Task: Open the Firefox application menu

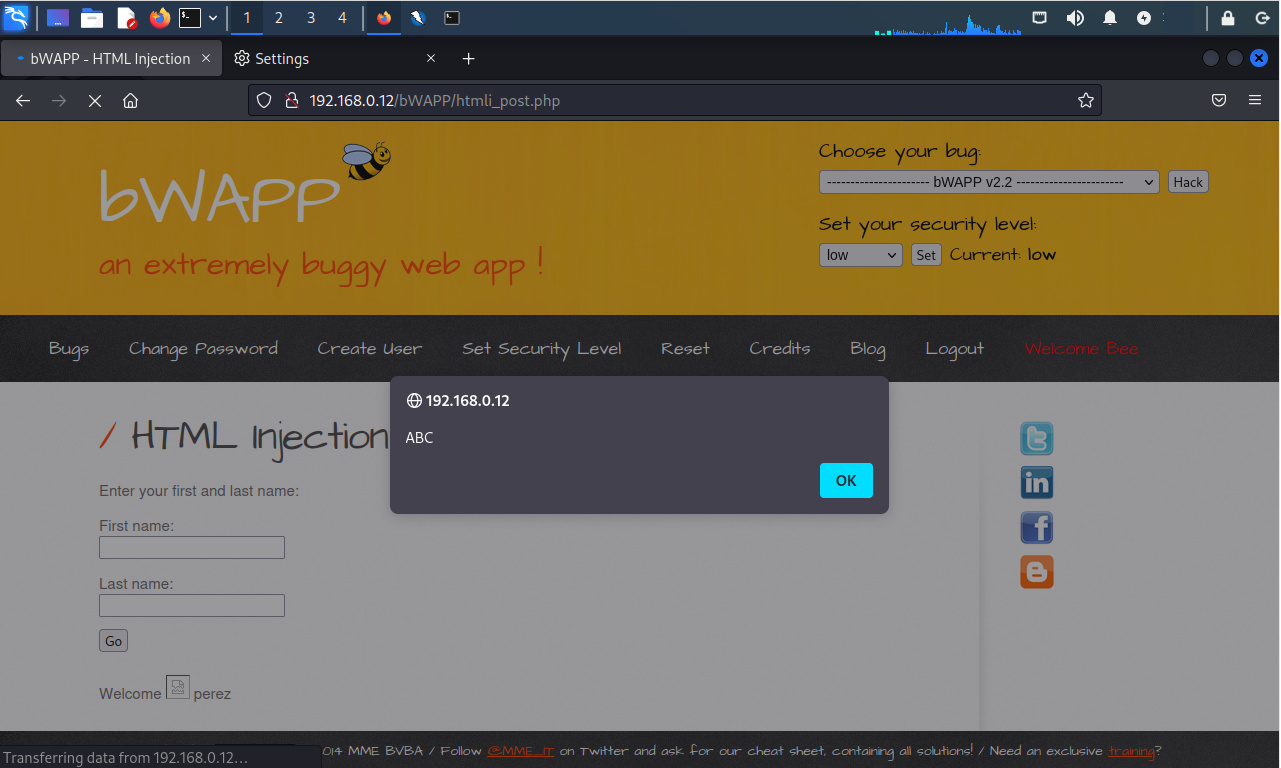Action: click(1255, 100)
